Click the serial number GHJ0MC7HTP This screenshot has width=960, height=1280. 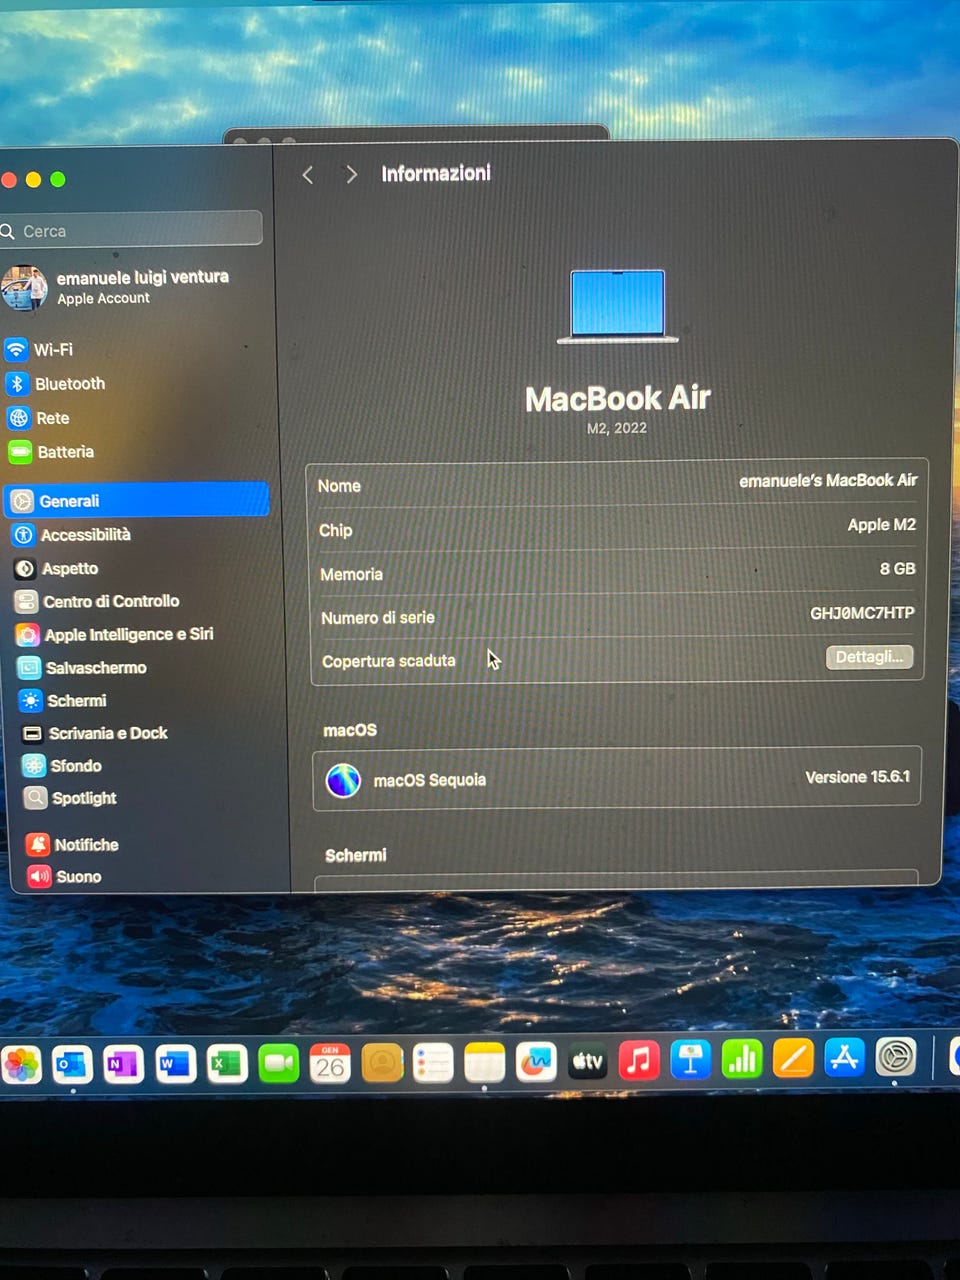coord(862,613)
